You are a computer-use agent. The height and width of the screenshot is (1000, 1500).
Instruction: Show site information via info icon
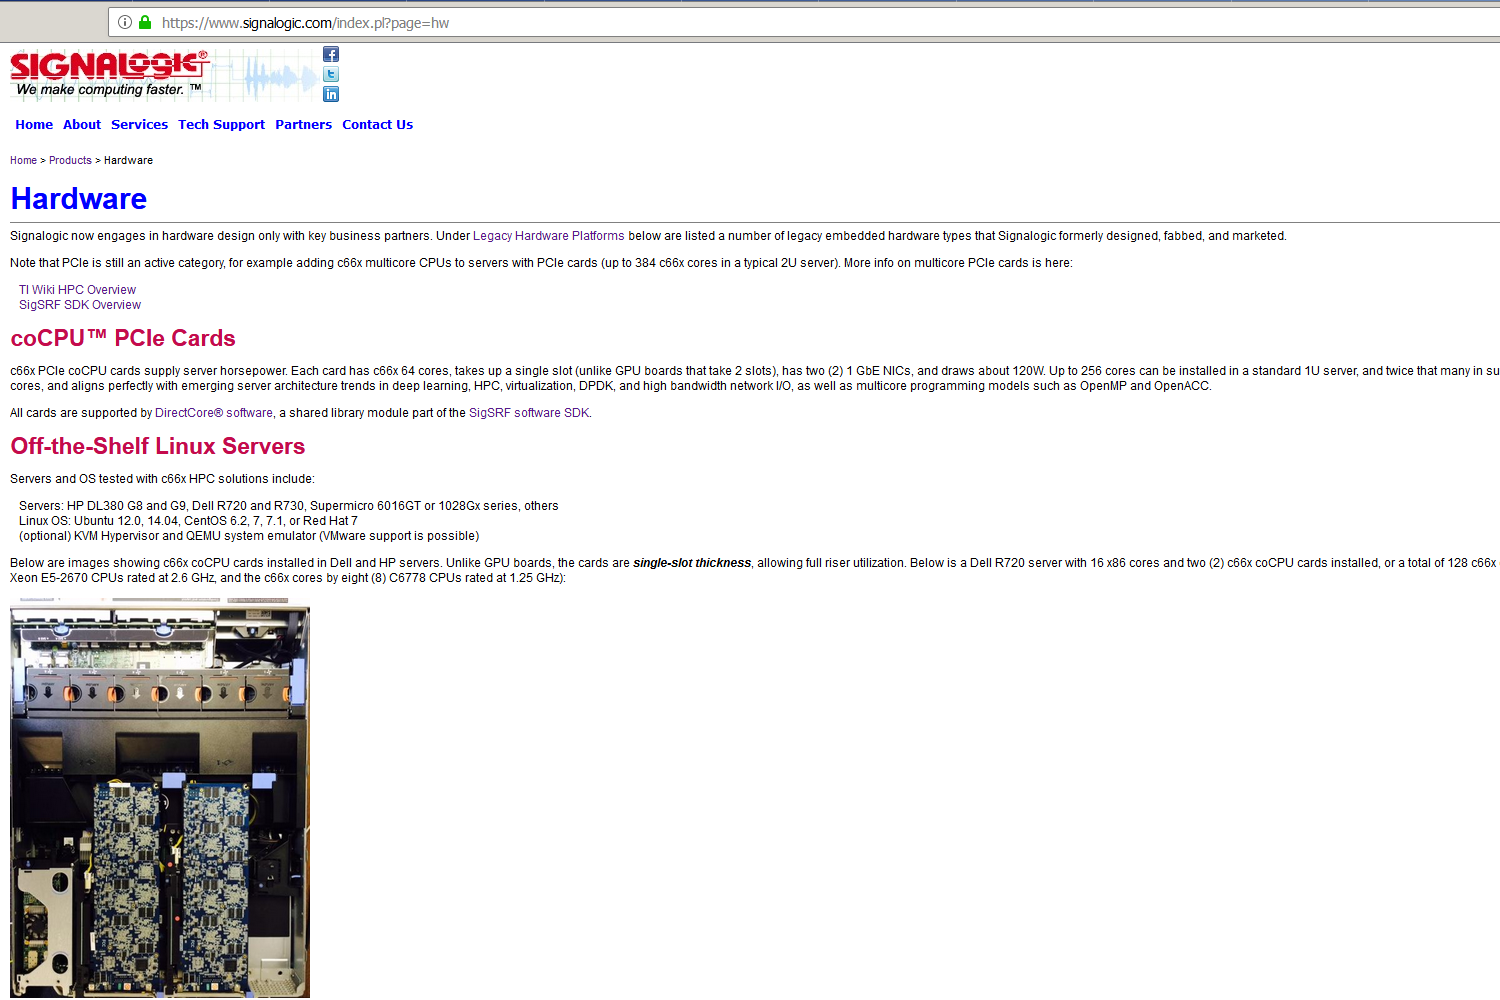click(x=125, y=22)
